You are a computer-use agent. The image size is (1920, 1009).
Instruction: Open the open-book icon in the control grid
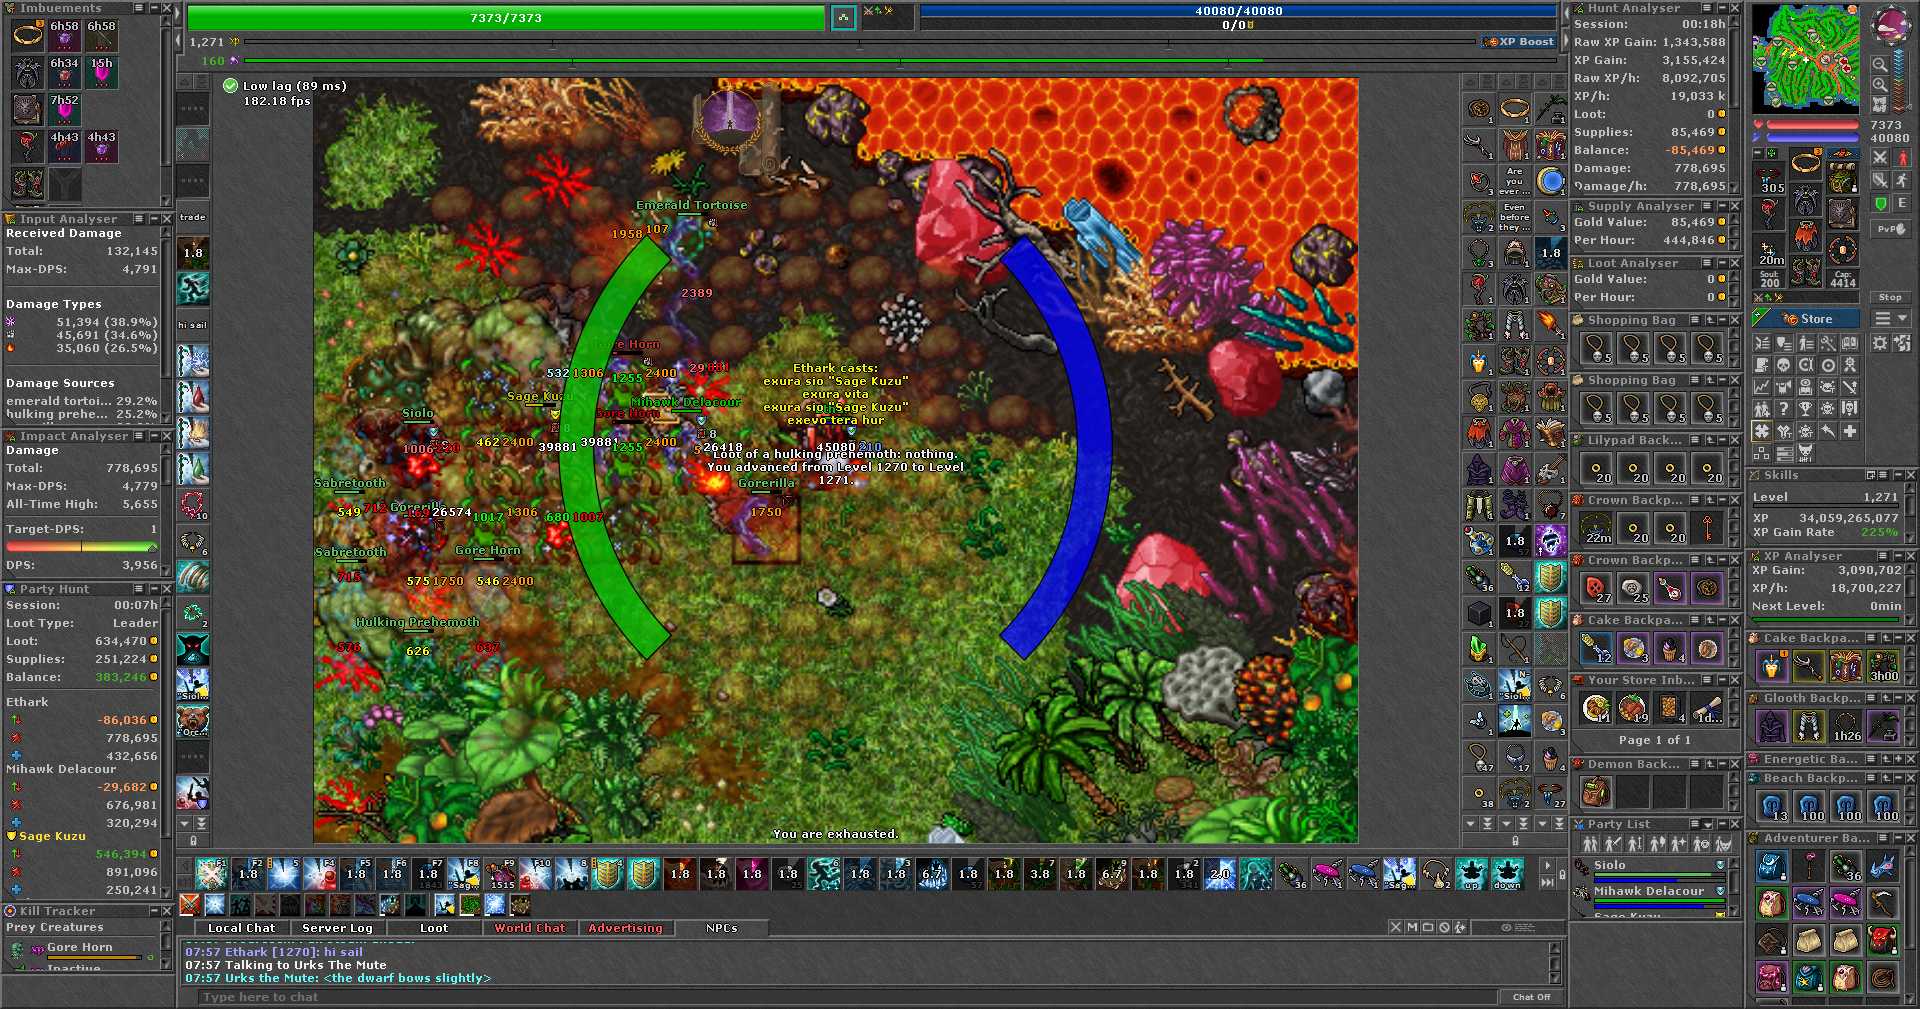point(1850,343)
